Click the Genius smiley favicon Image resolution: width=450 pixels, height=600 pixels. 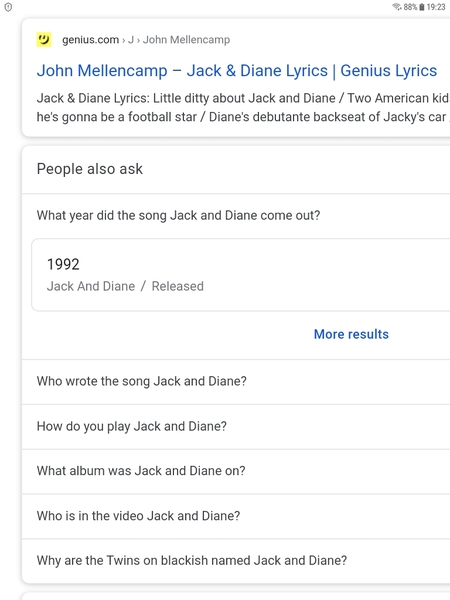[44, 39]
